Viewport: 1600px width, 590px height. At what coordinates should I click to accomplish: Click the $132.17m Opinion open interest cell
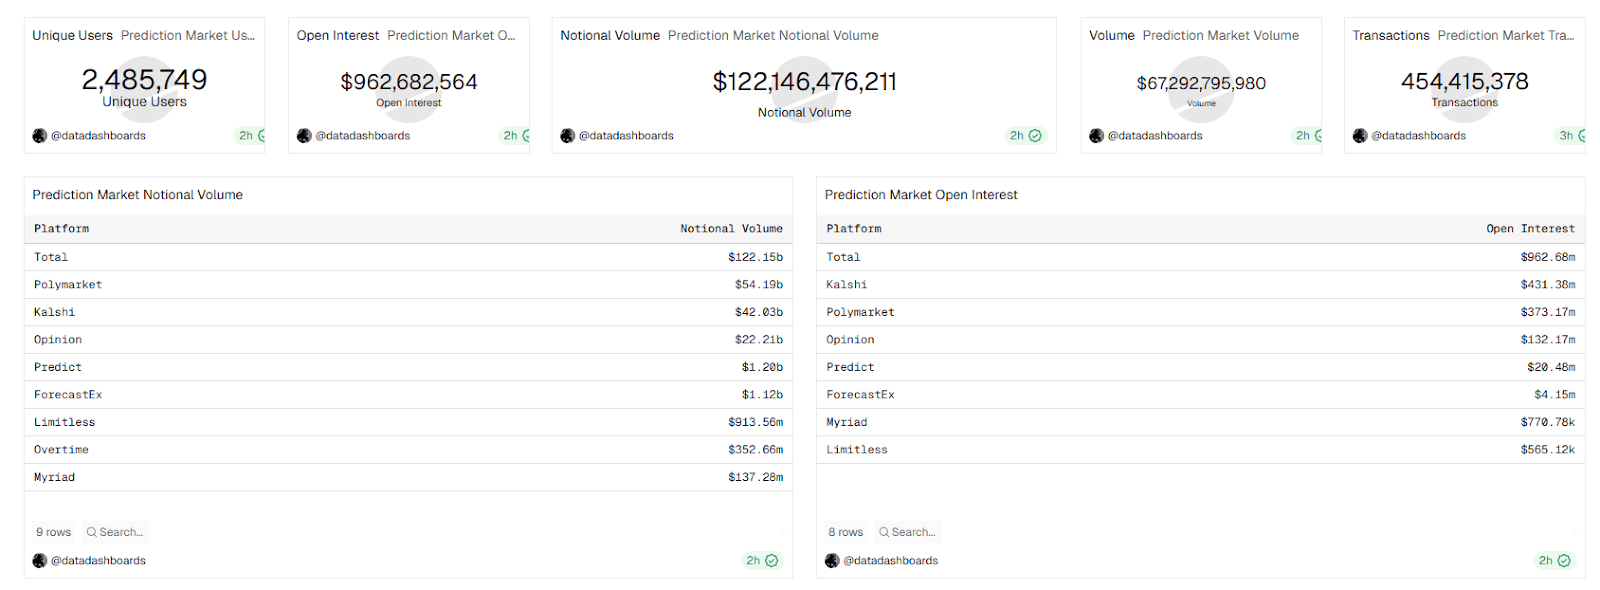[1548, 340]
